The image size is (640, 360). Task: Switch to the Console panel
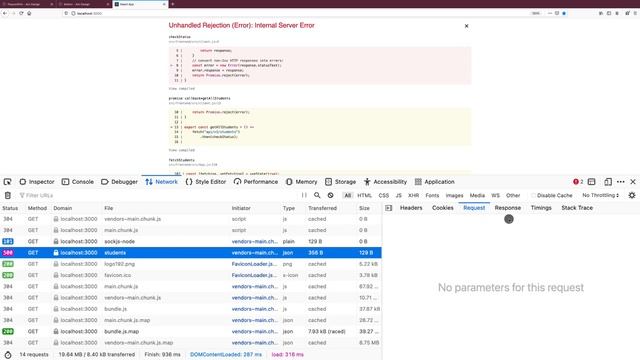click(78, 182)
